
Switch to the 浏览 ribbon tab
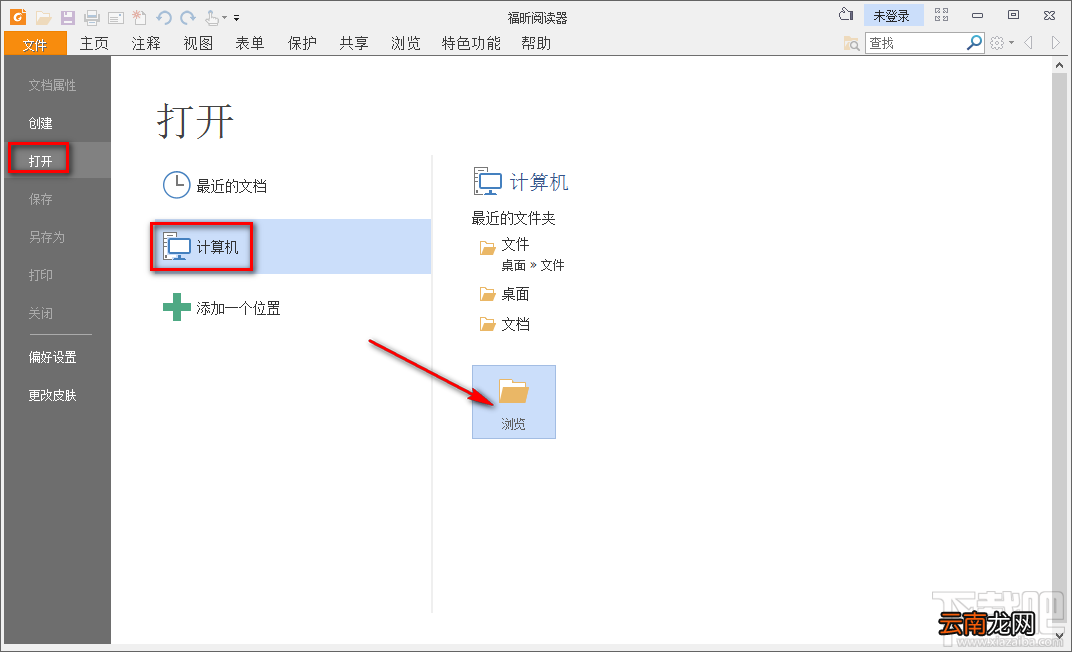(x=406, y=44)
